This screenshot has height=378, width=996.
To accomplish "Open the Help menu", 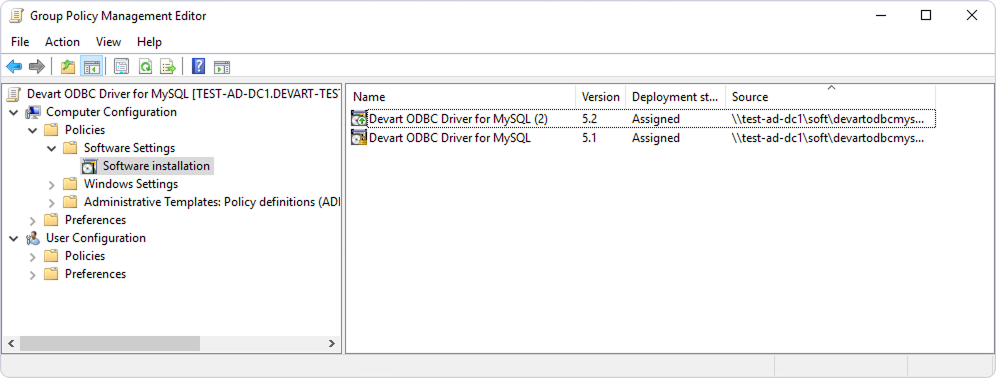I will tap(149, 42).
